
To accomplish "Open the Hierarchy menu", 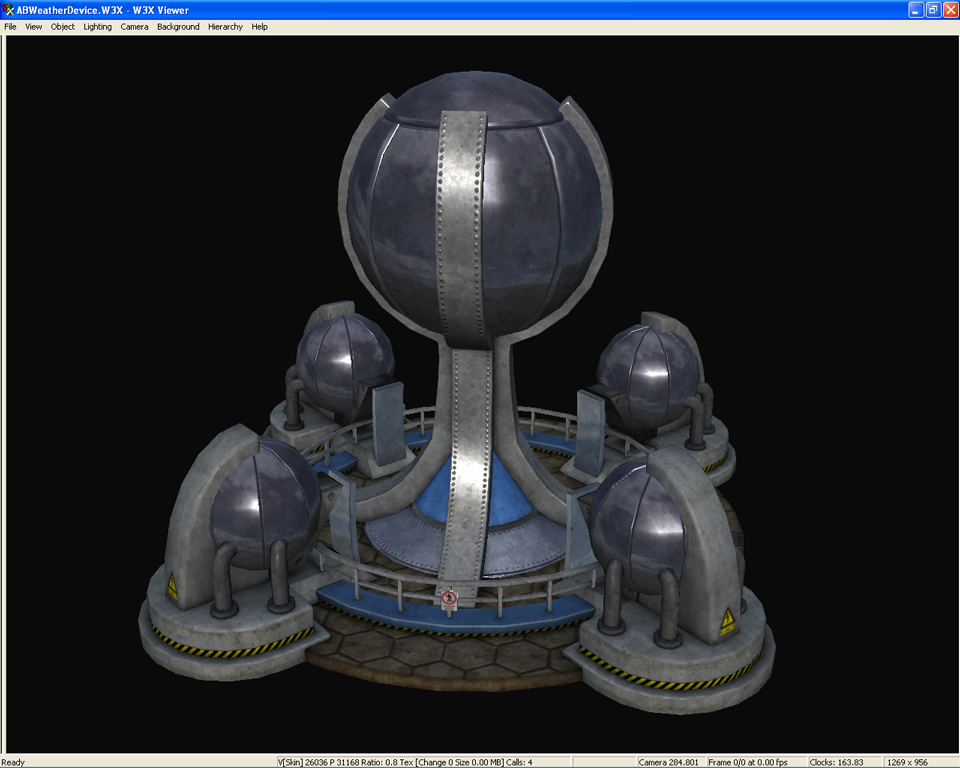I will point(225,27).
